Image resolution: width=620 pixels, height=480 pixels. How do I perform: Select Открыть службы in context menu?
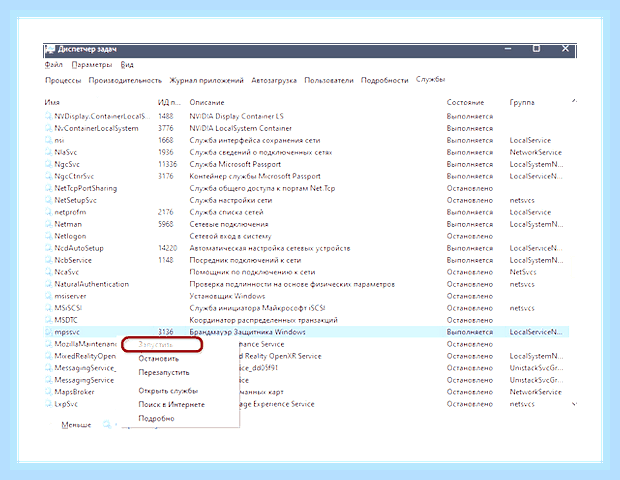coord(168,391)
